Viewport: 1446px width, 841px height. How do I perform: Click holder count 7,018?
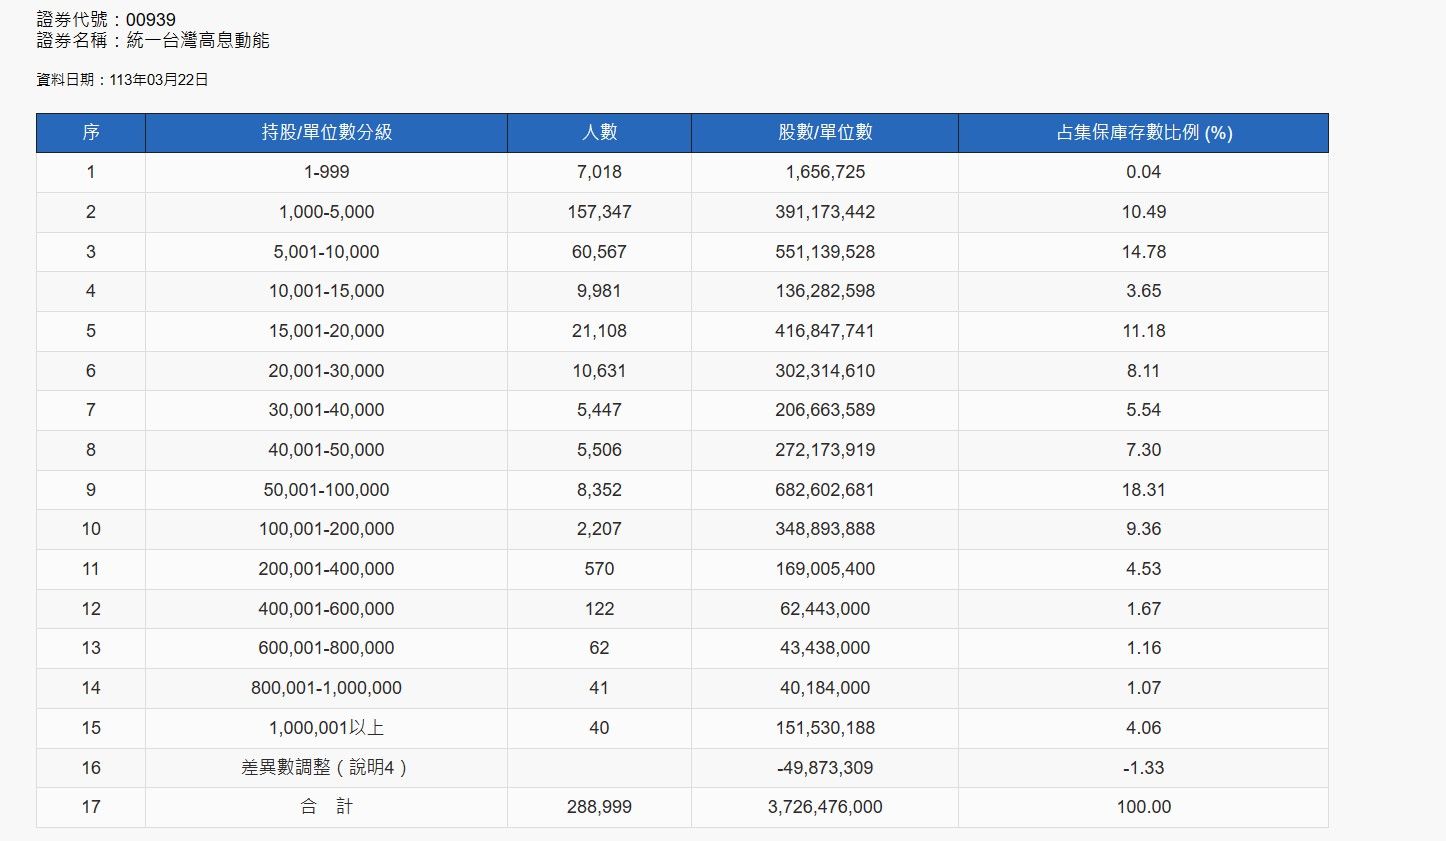[599, 172]
